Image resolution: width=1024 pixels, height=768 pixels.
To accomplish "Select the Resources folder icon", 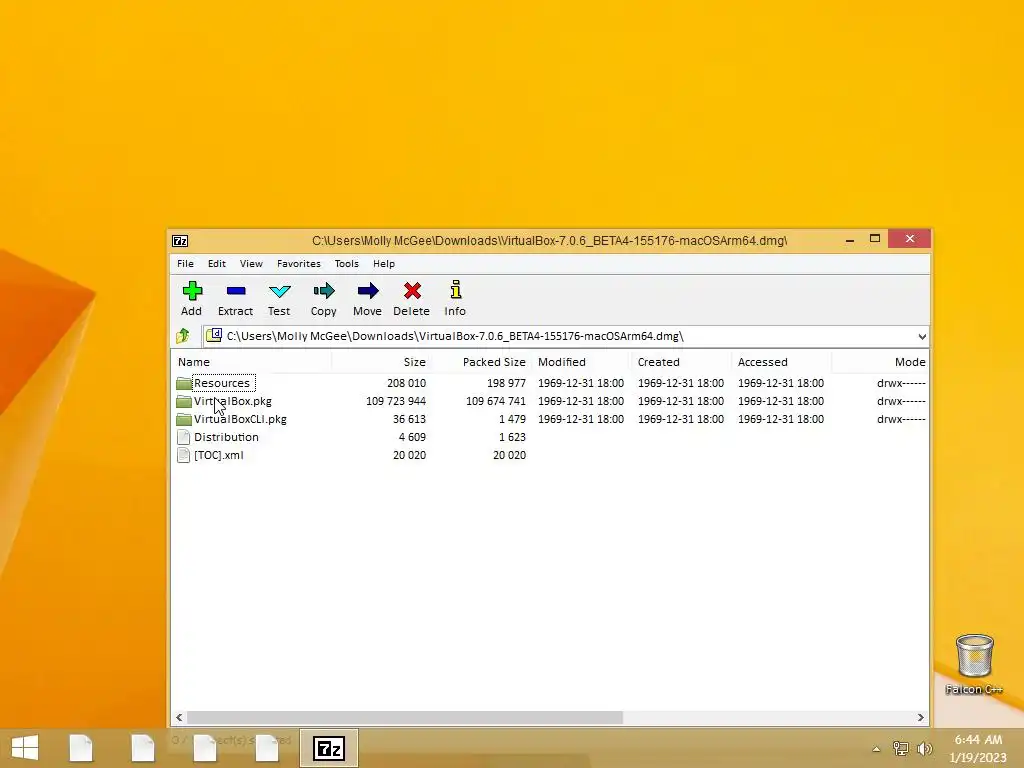I will (x=184, y=383).
